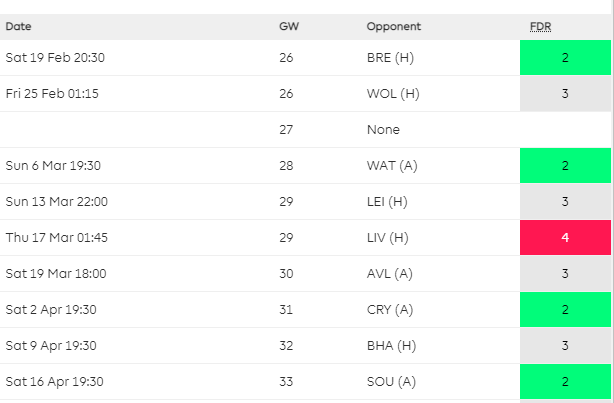
Task: Click the Date column header
Action: coord(19,26)
